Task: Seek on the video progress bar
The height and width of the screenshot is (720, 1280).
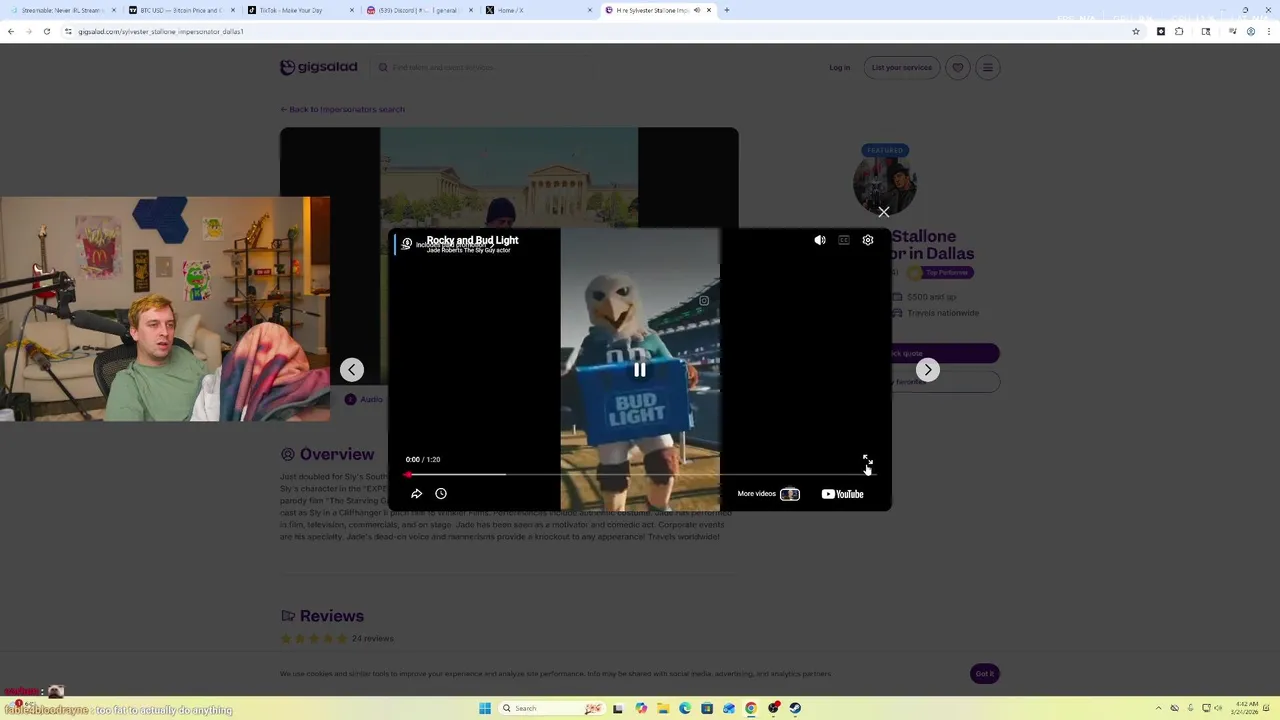Action: pyautogui.click(x=640, y=474)
